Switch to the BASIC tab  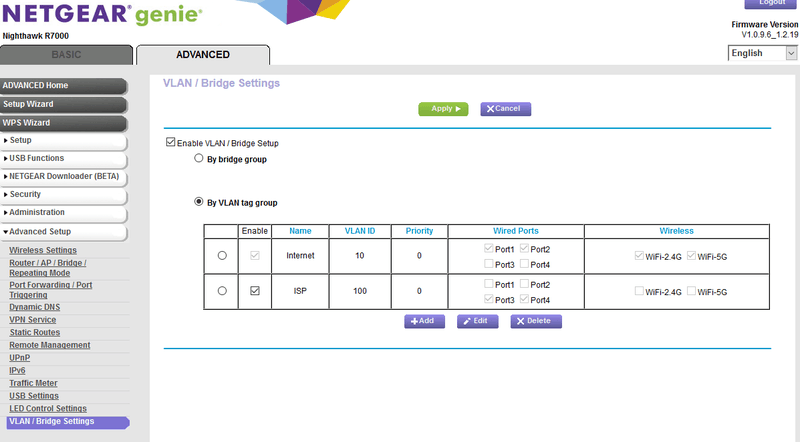tap(66, 55)
